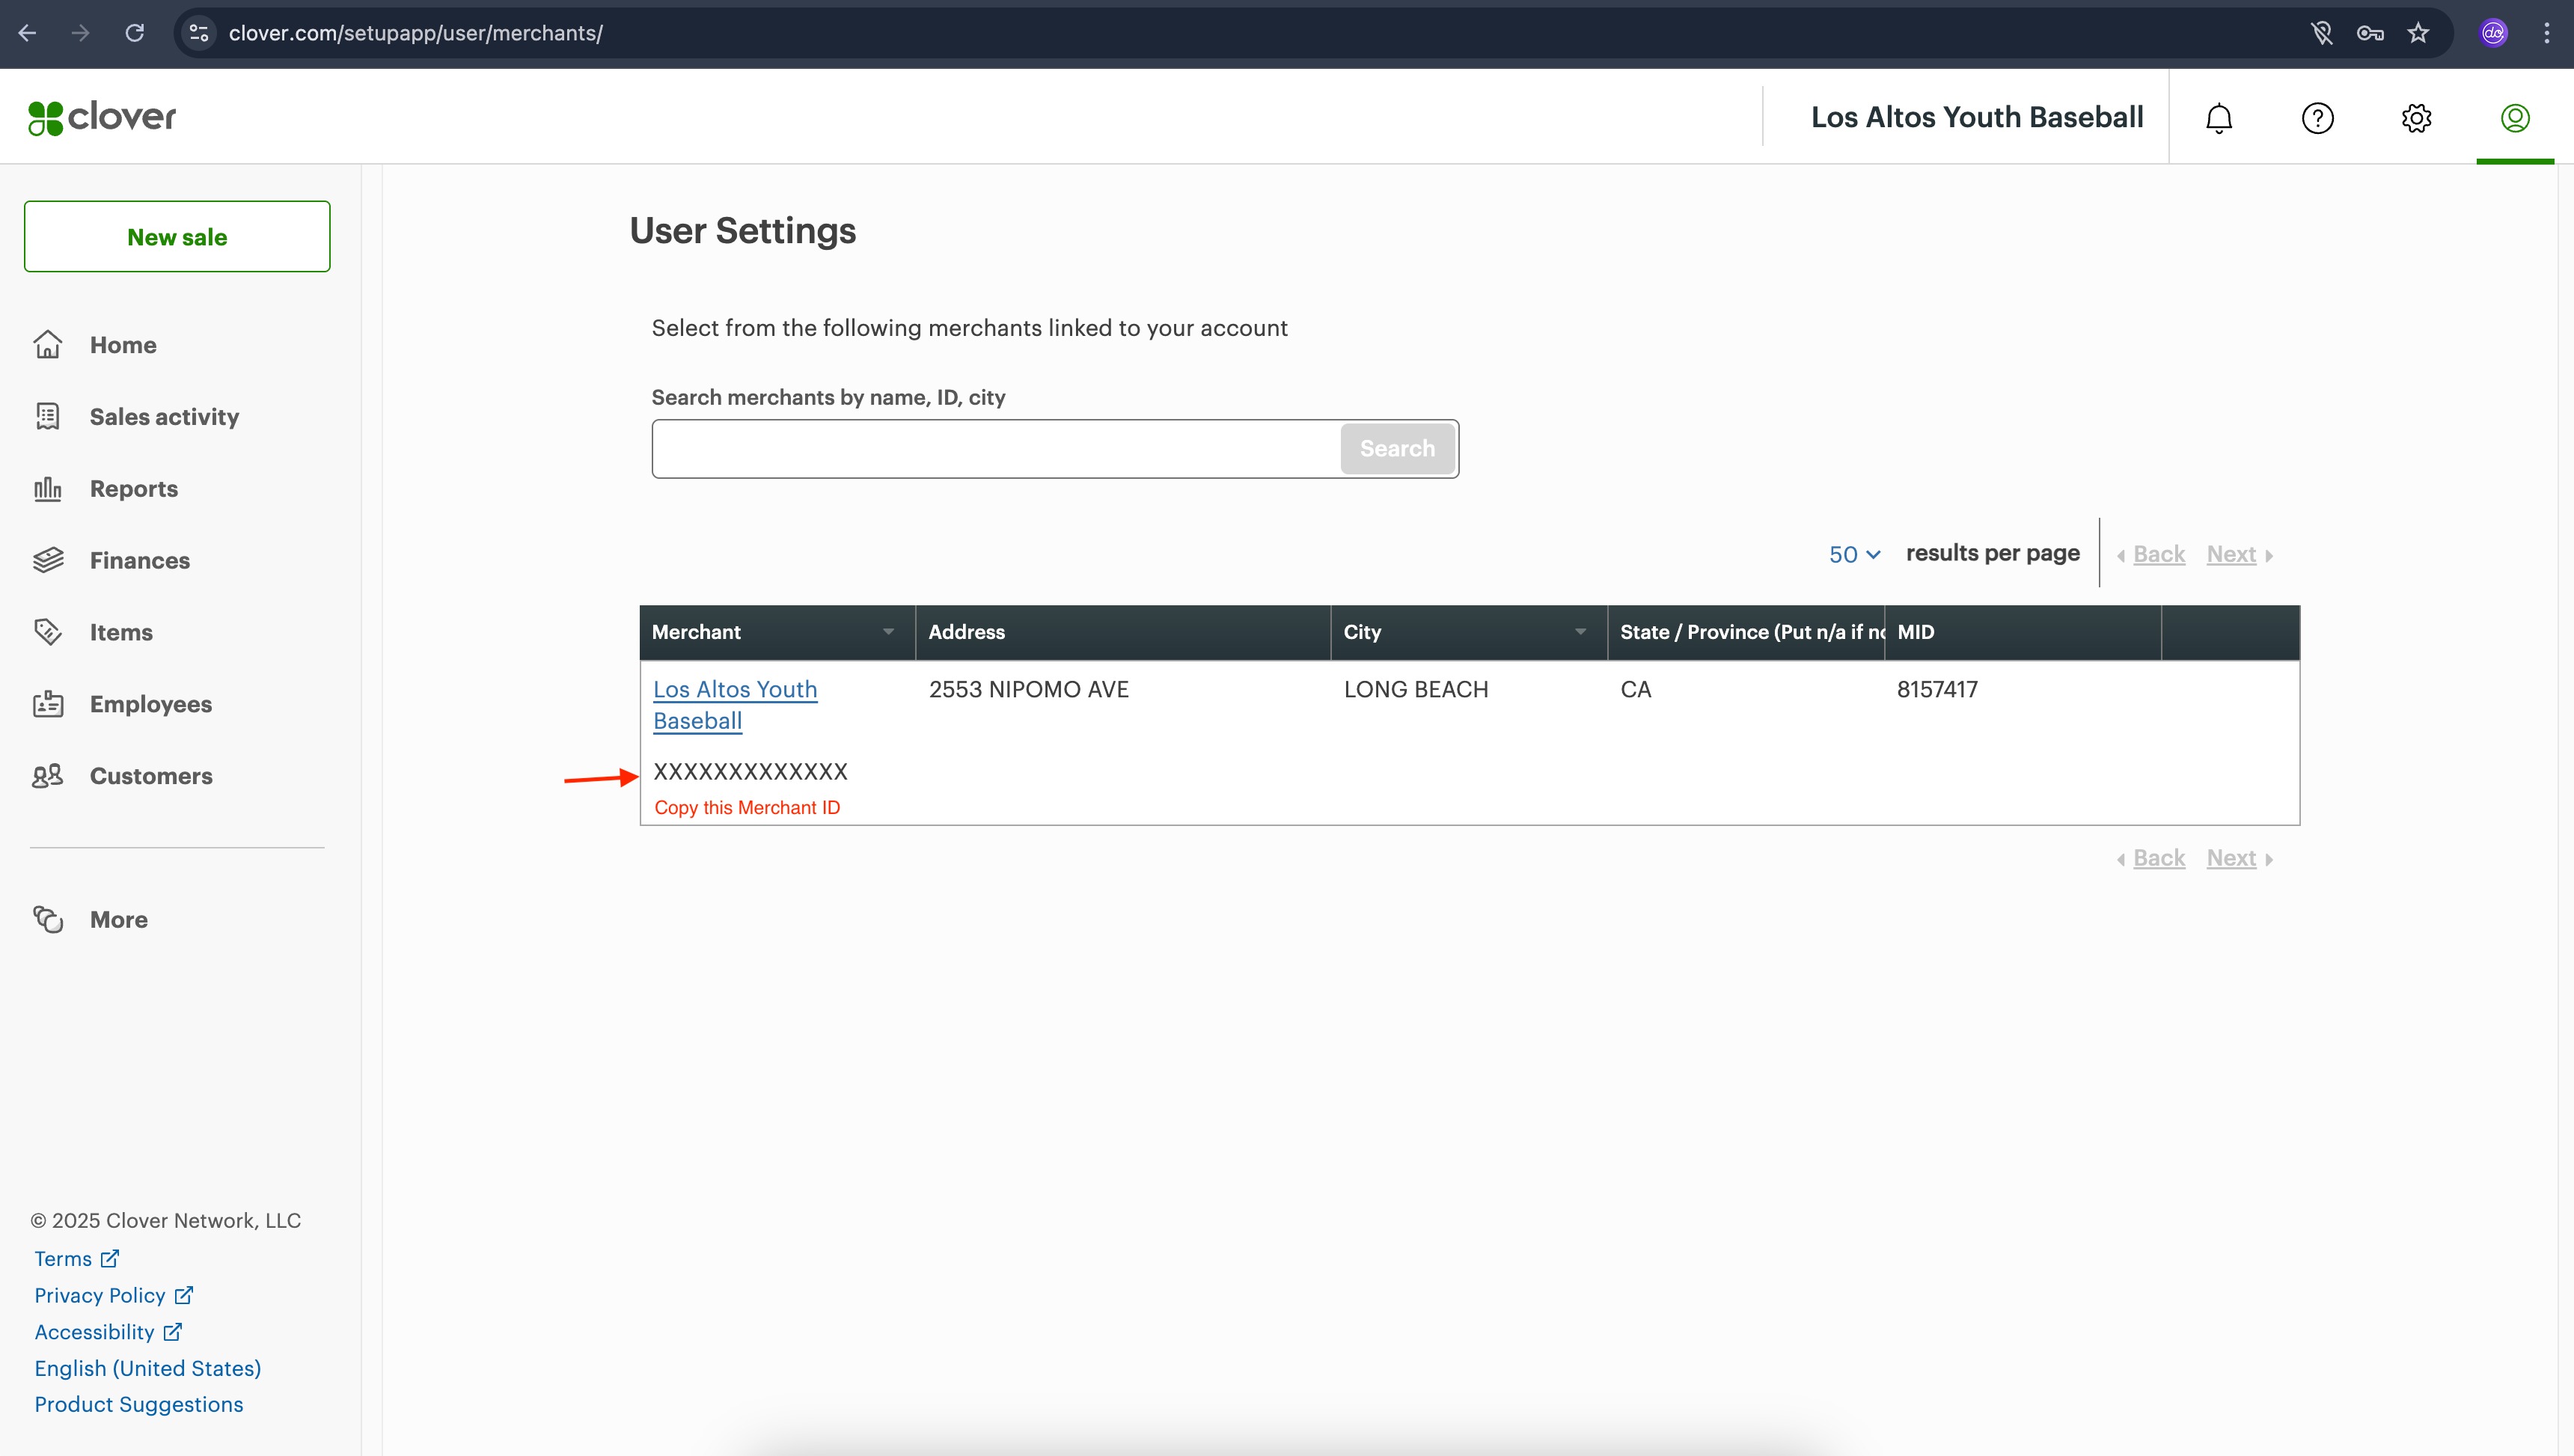
Task: Open settings gear icon in header
Action: 2416,118
